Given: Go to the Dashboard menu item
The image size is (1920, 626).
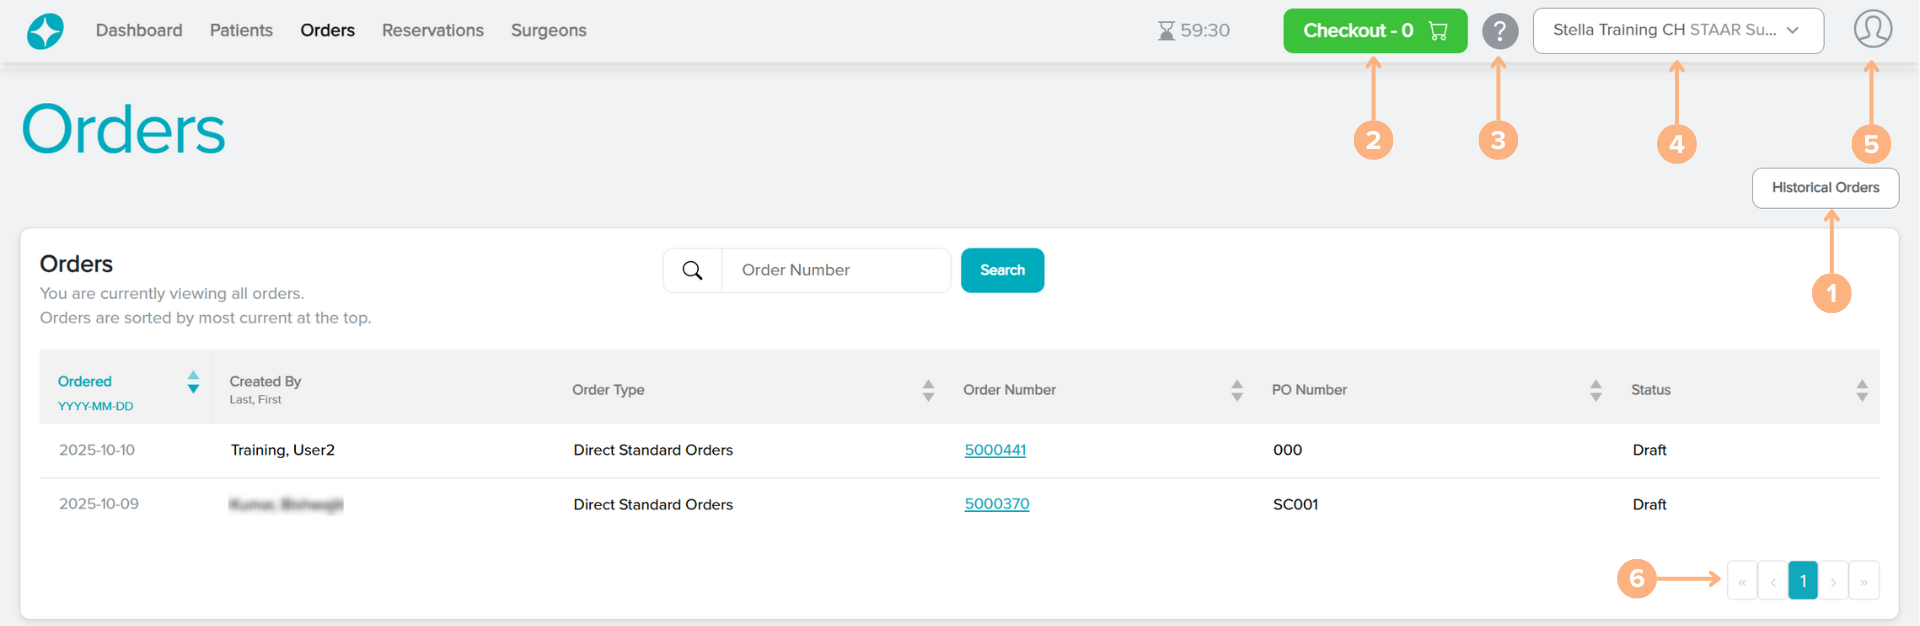Looking at the screenshot, I should coord(139,30).
